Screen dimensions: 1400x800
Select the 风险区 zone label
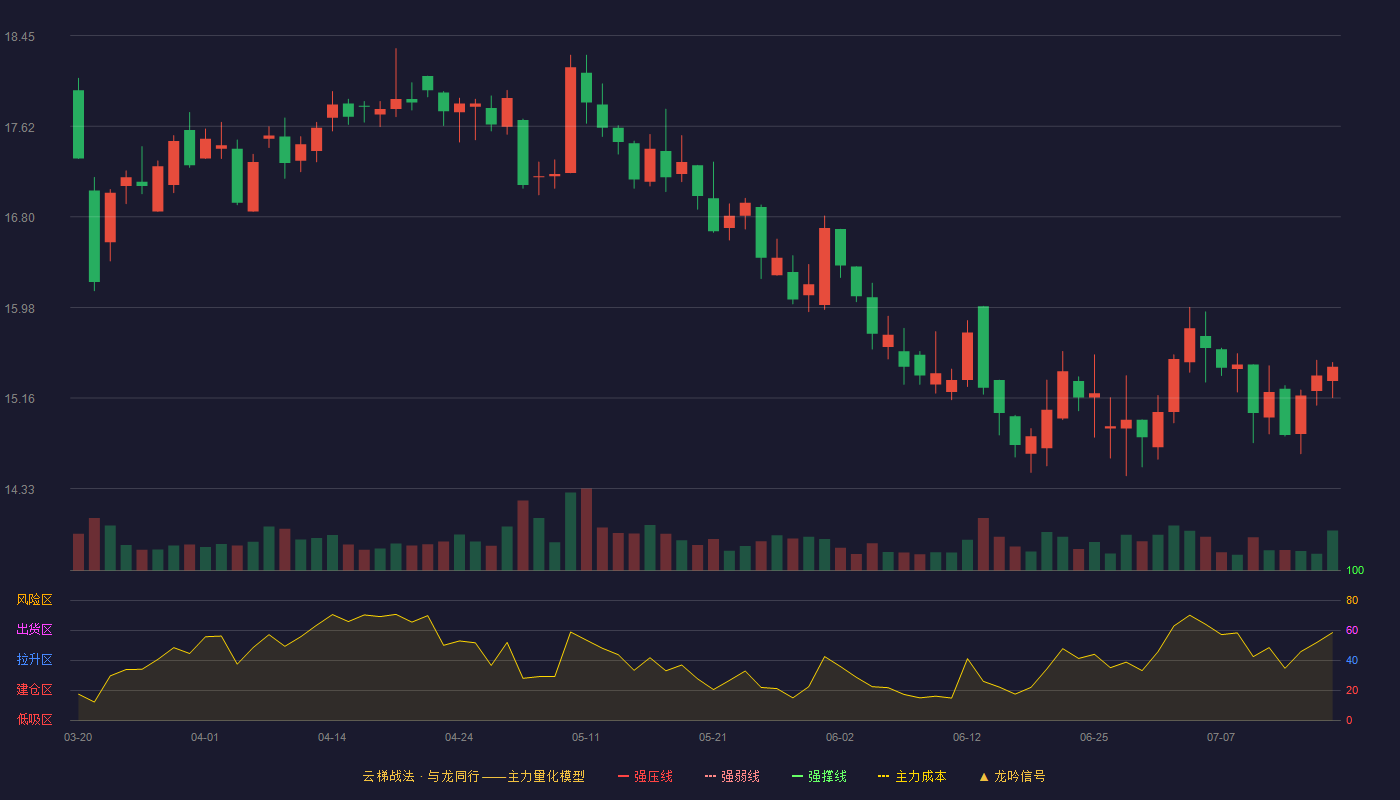click(34, 600)
